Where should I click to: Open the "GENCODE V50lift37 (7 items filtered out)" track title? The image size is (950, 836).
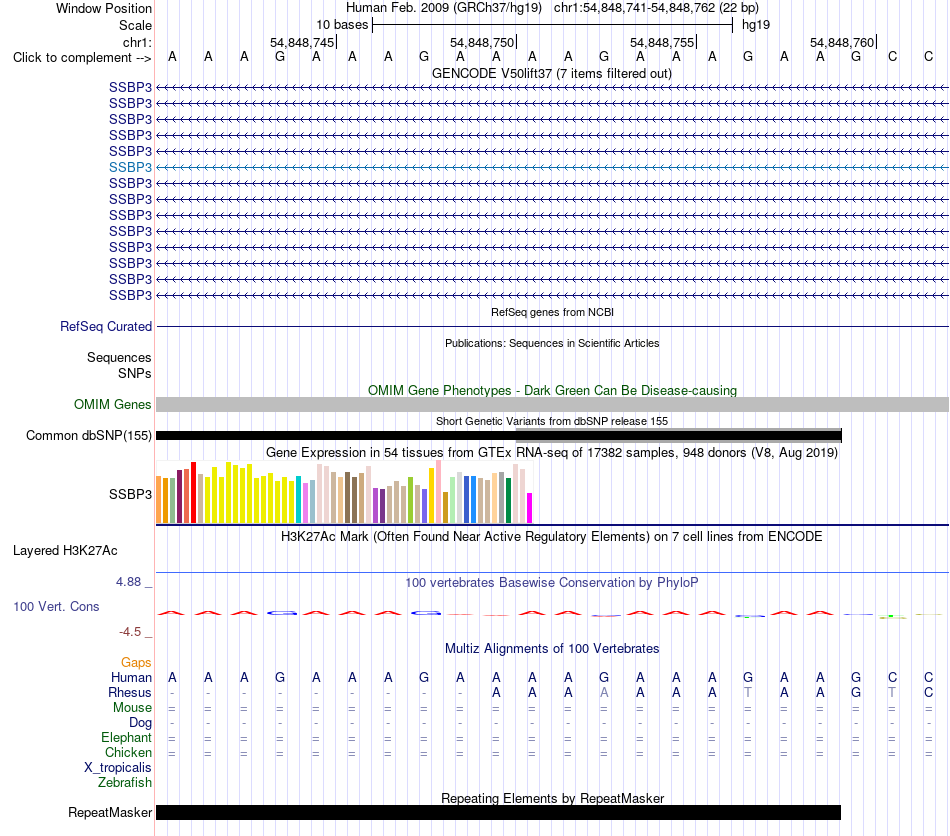[551, 74]
